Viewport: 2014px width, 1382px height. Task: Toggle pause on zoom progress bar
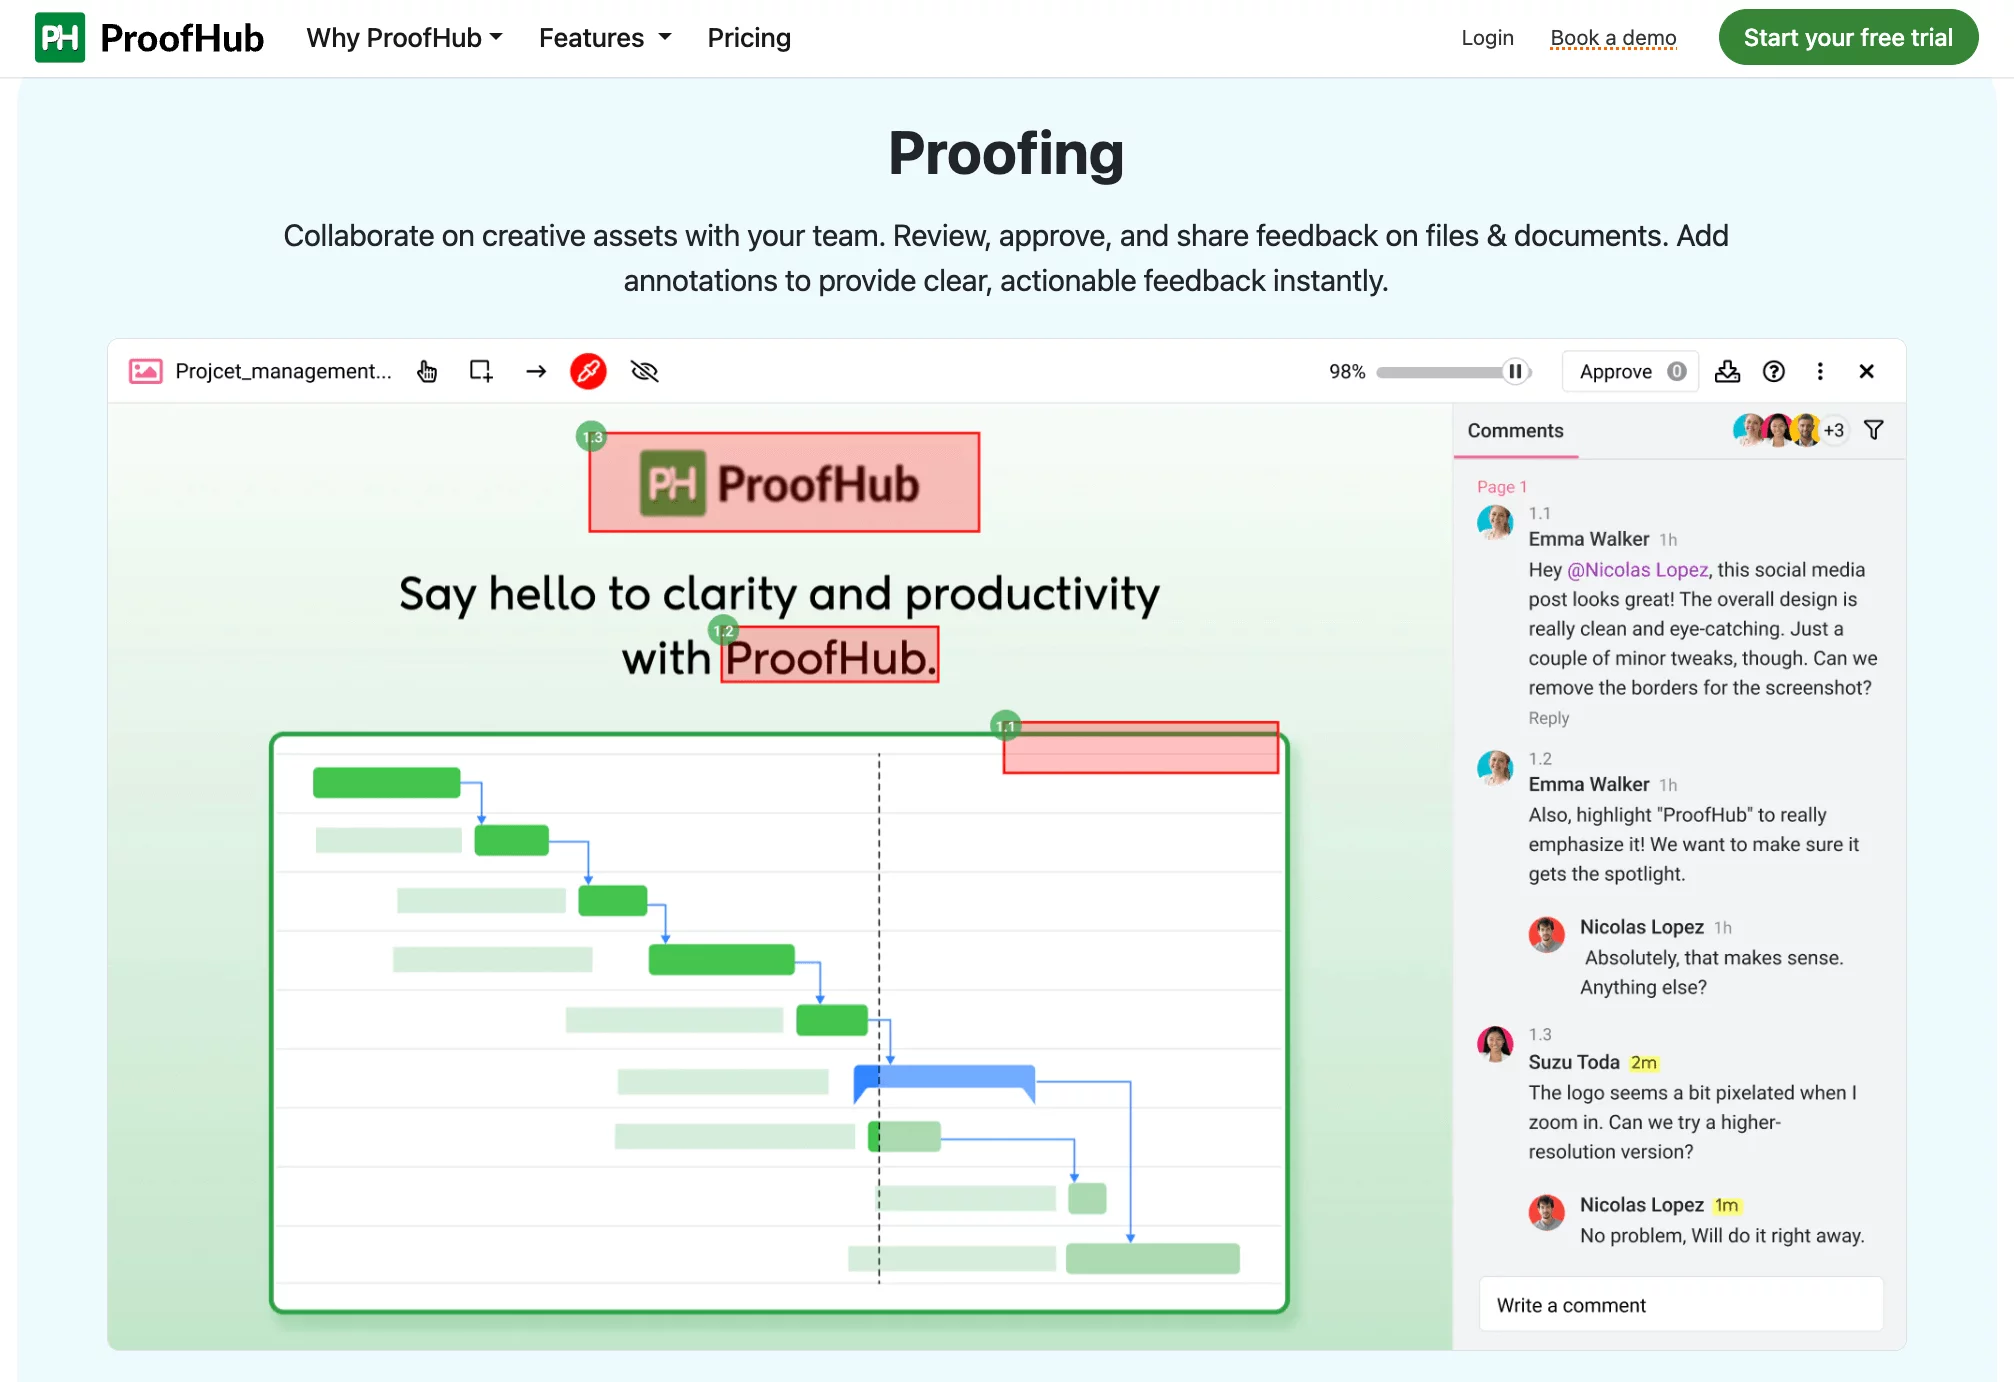pyautogui.click(x=1514, y=370)
